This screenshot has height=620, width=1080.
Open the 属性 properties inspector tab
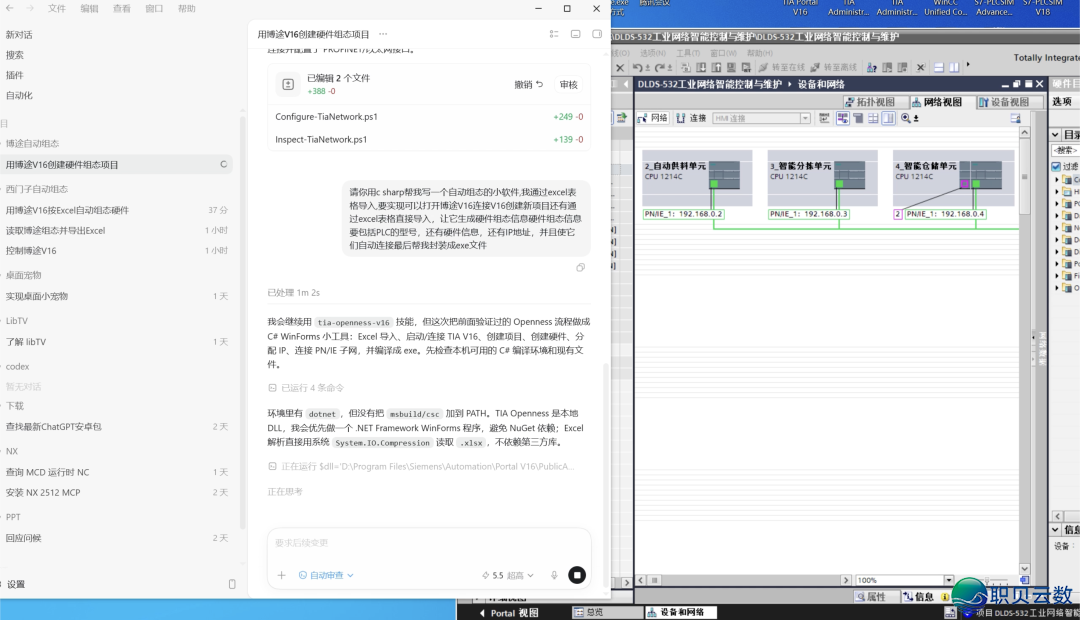point(876,597)
